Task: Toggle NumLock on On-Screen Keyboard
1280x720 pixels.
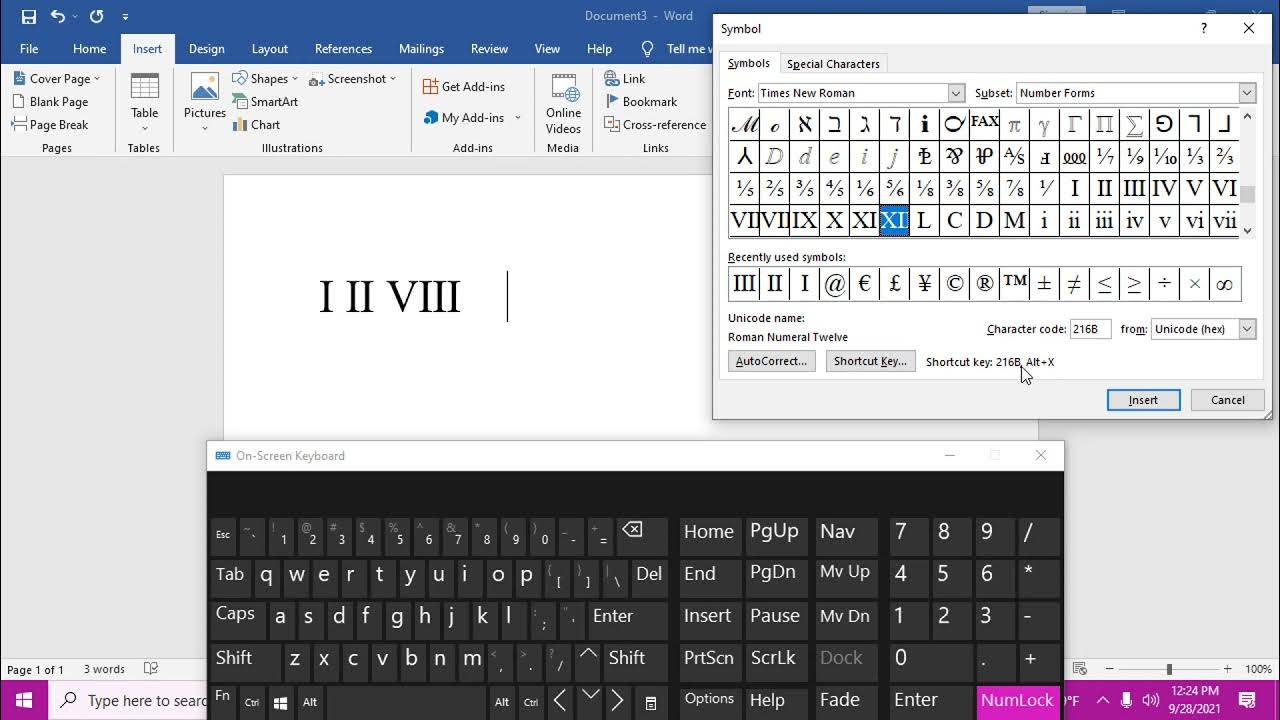Action: 1017,700
